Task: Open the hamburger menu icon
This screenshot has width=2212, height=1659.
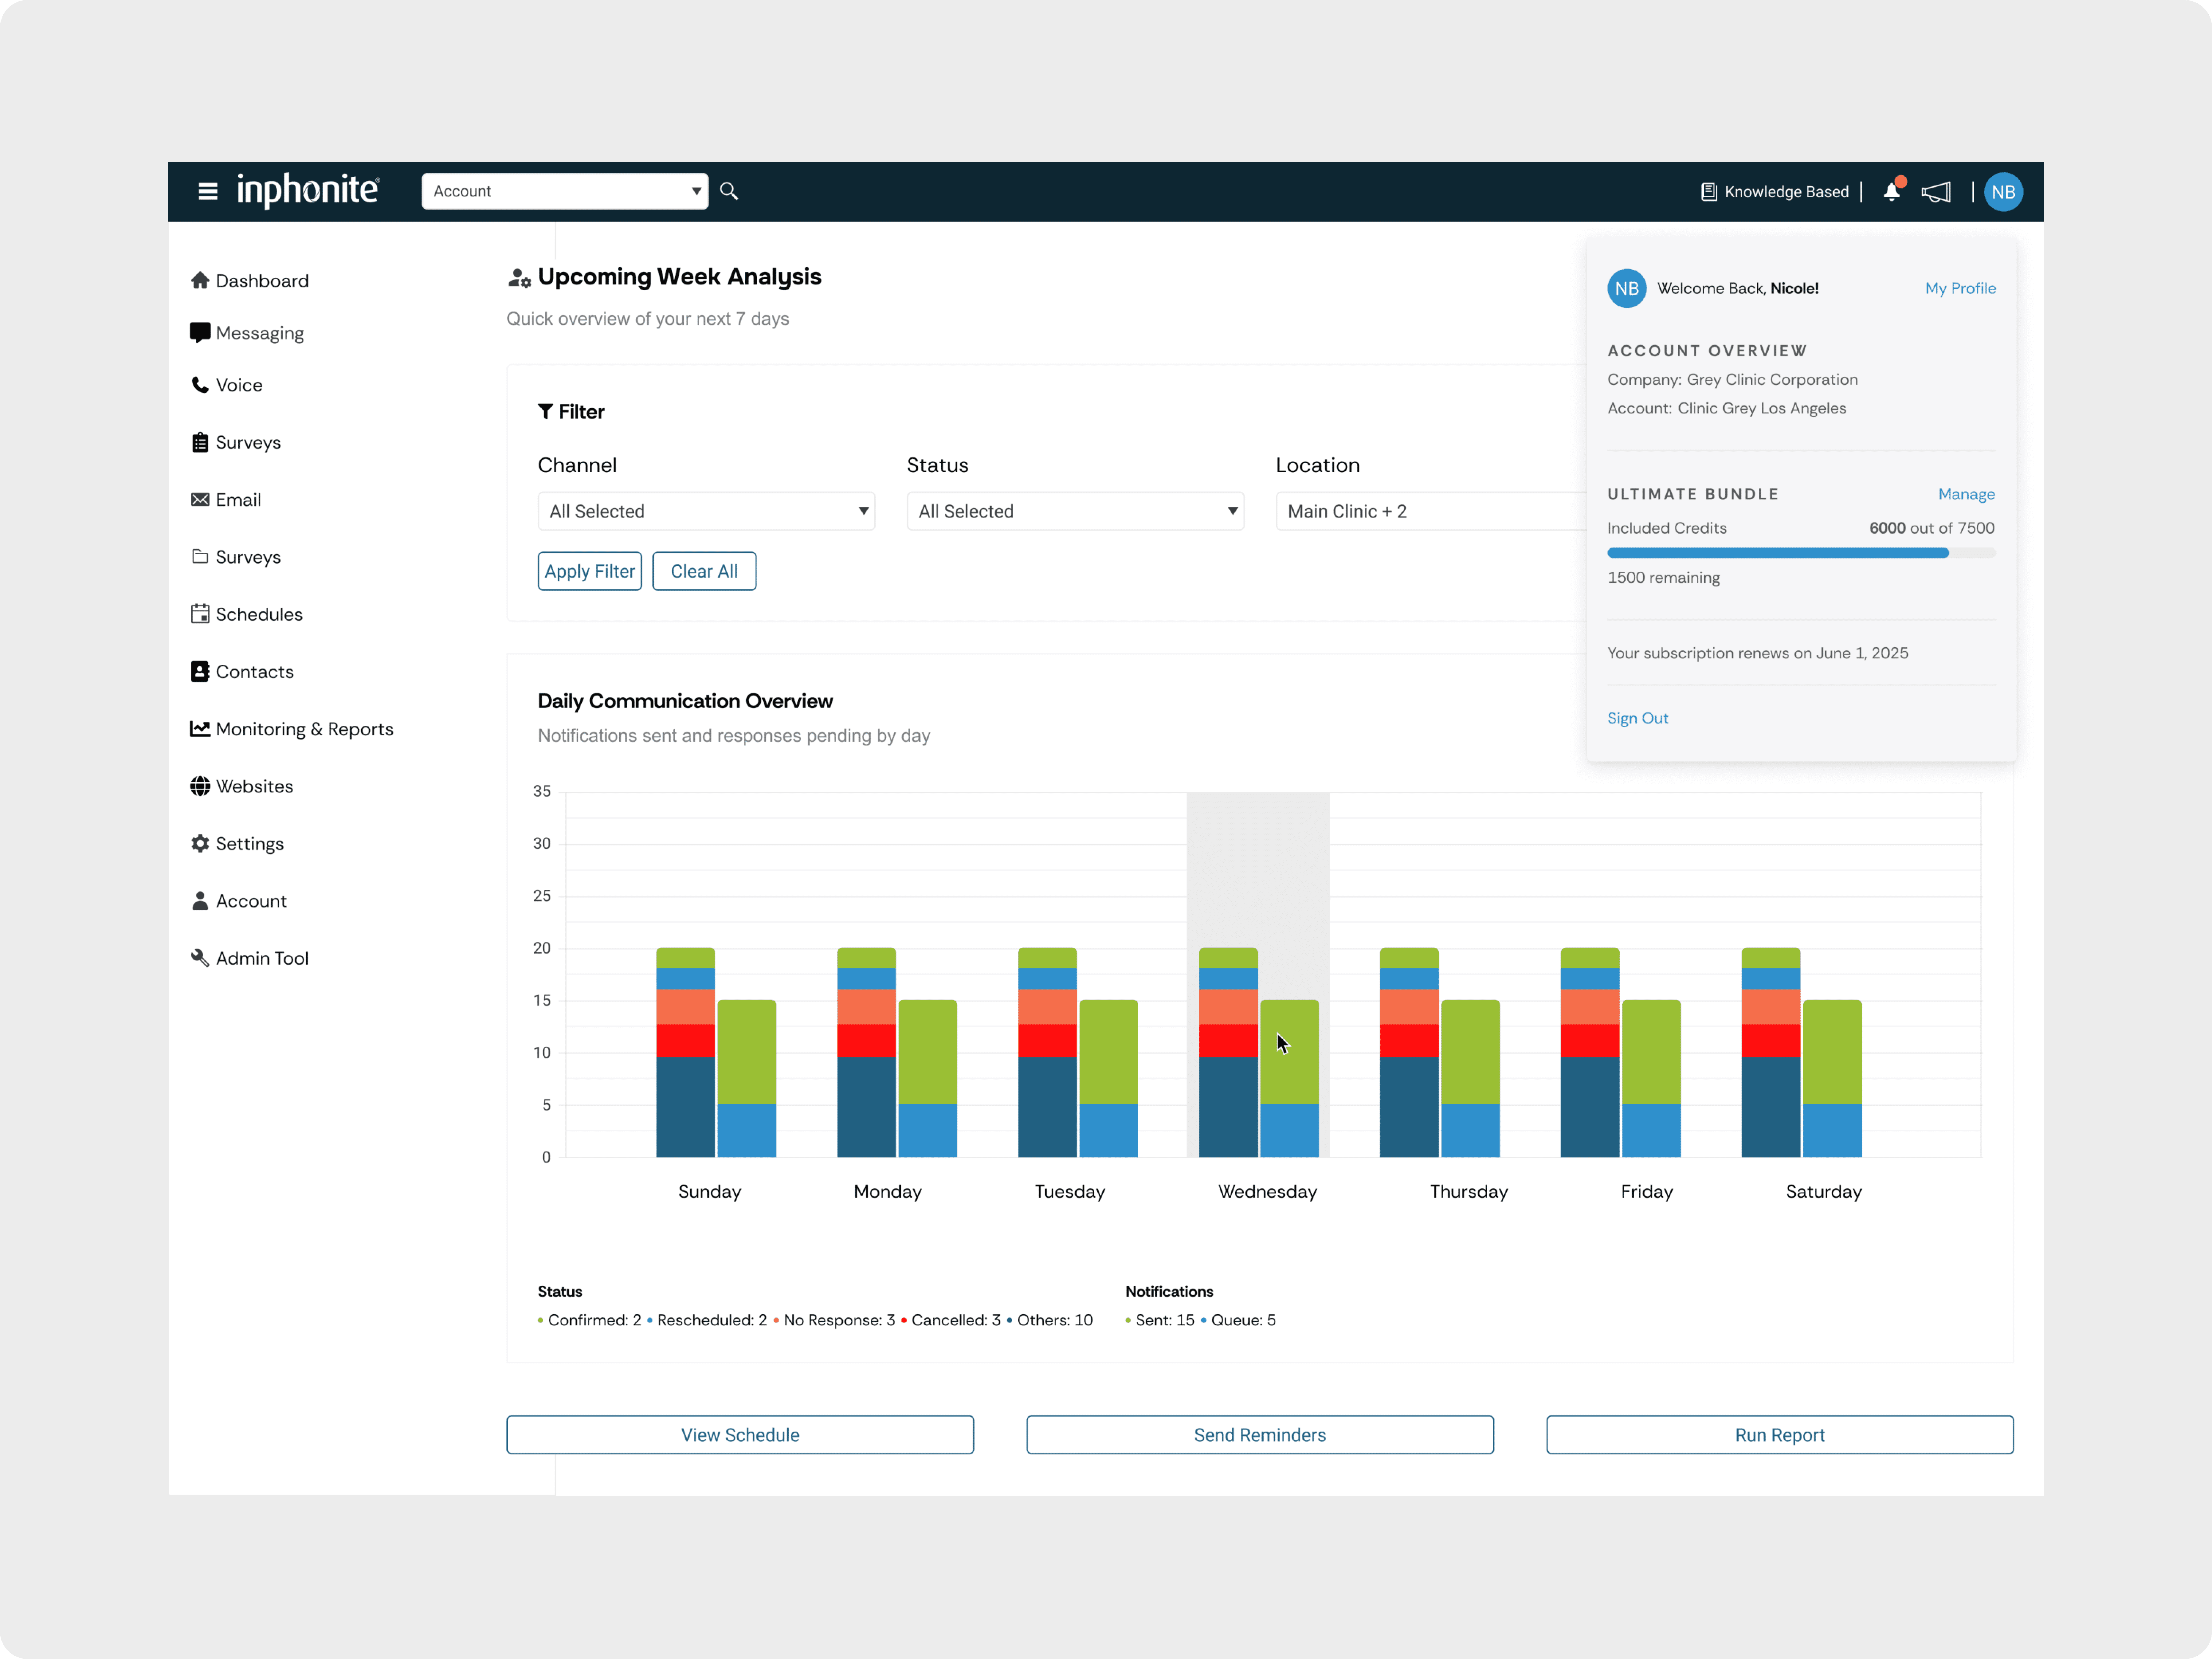Action: tap(208, 191)
